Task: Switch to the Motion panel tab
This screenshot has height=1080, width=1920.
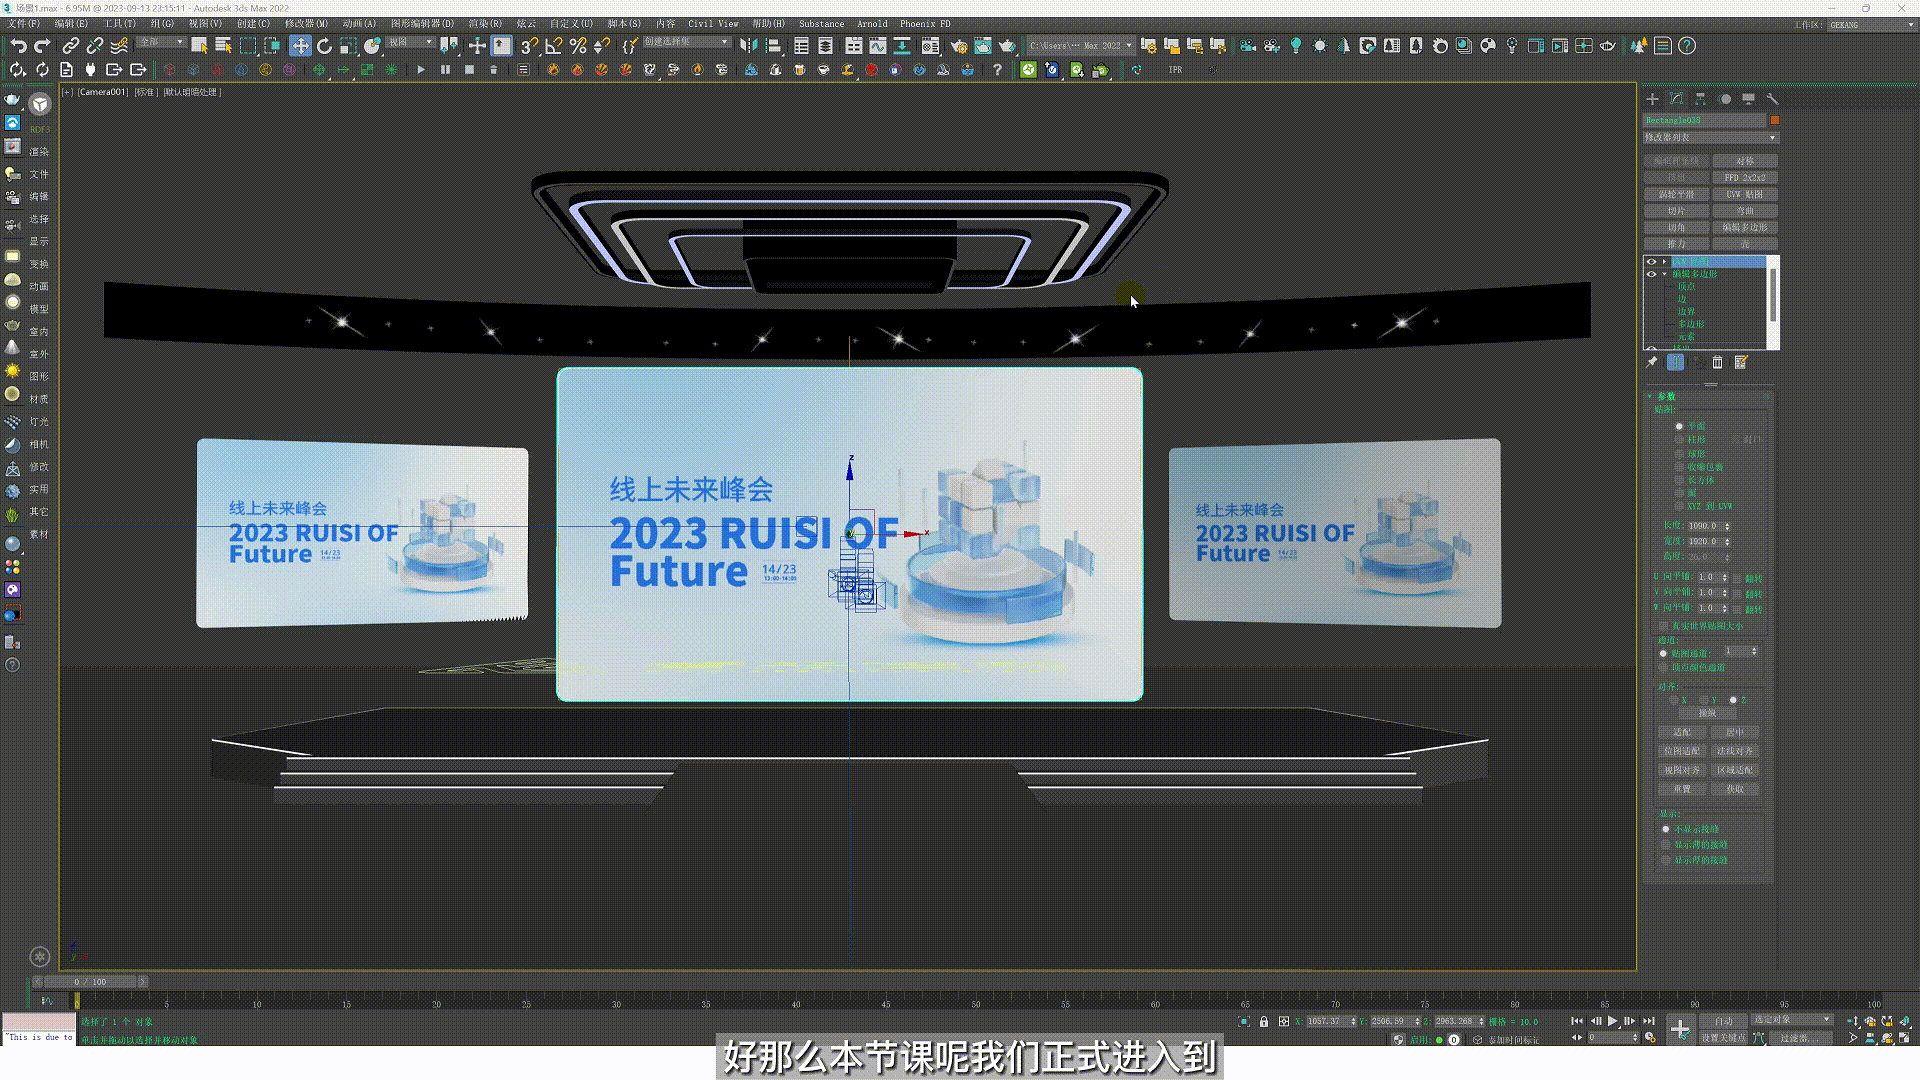Action: pyautogui.click(x=1725, y=99)
